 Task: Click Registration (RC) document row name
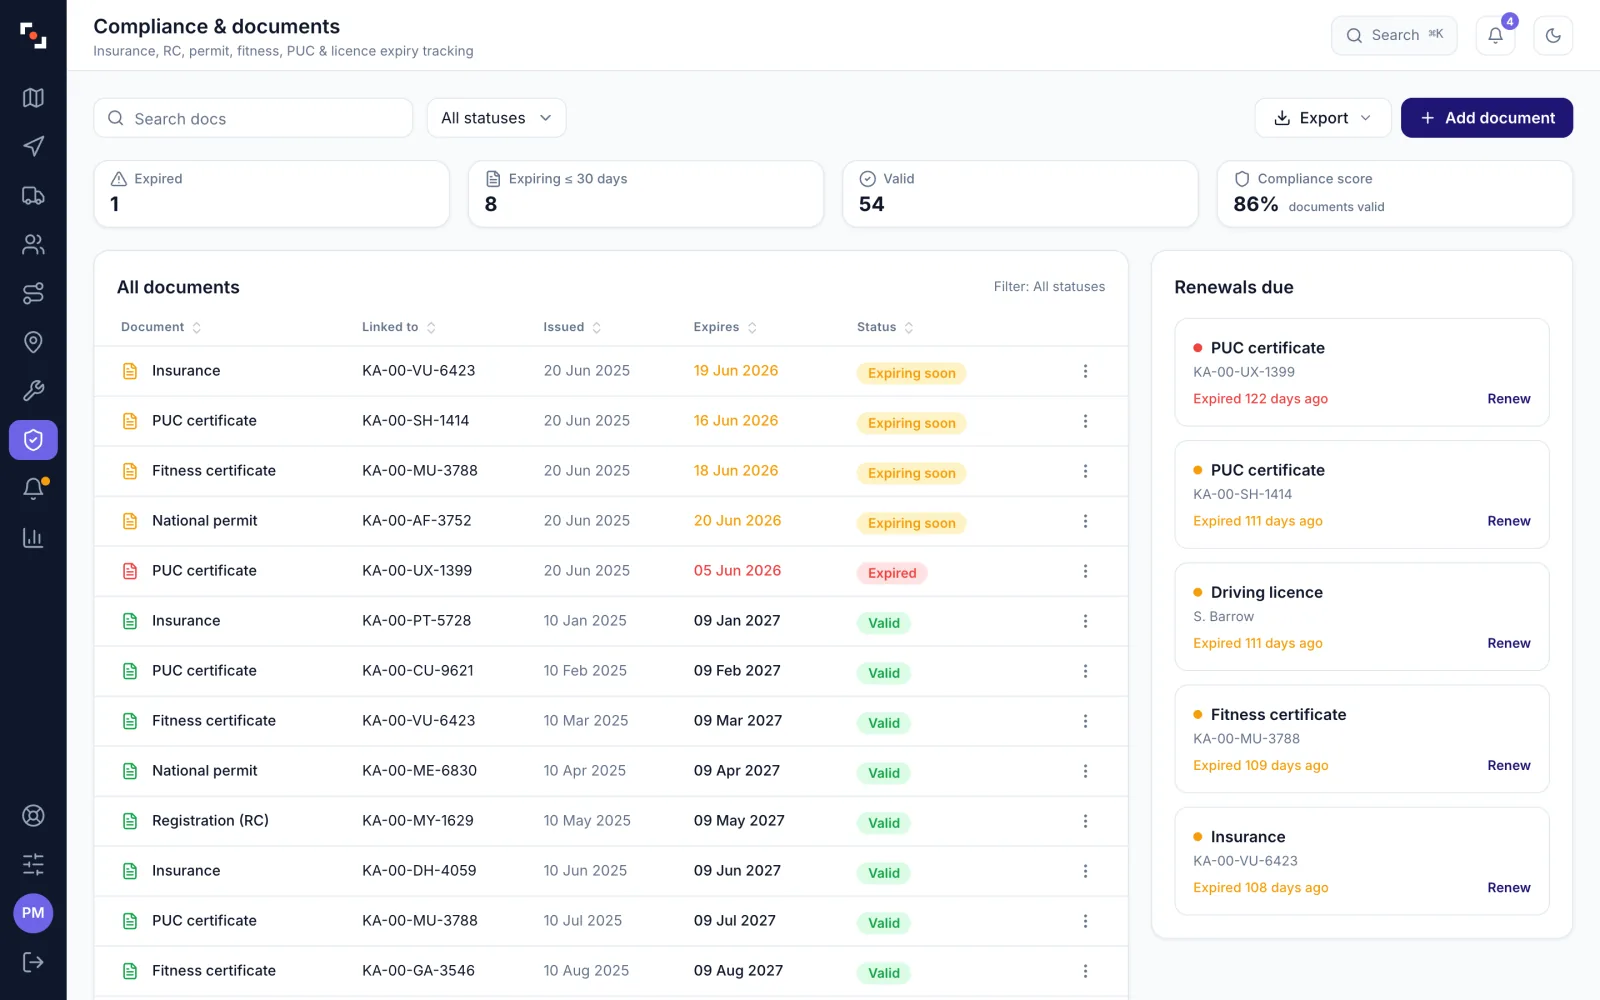(210, 821)
